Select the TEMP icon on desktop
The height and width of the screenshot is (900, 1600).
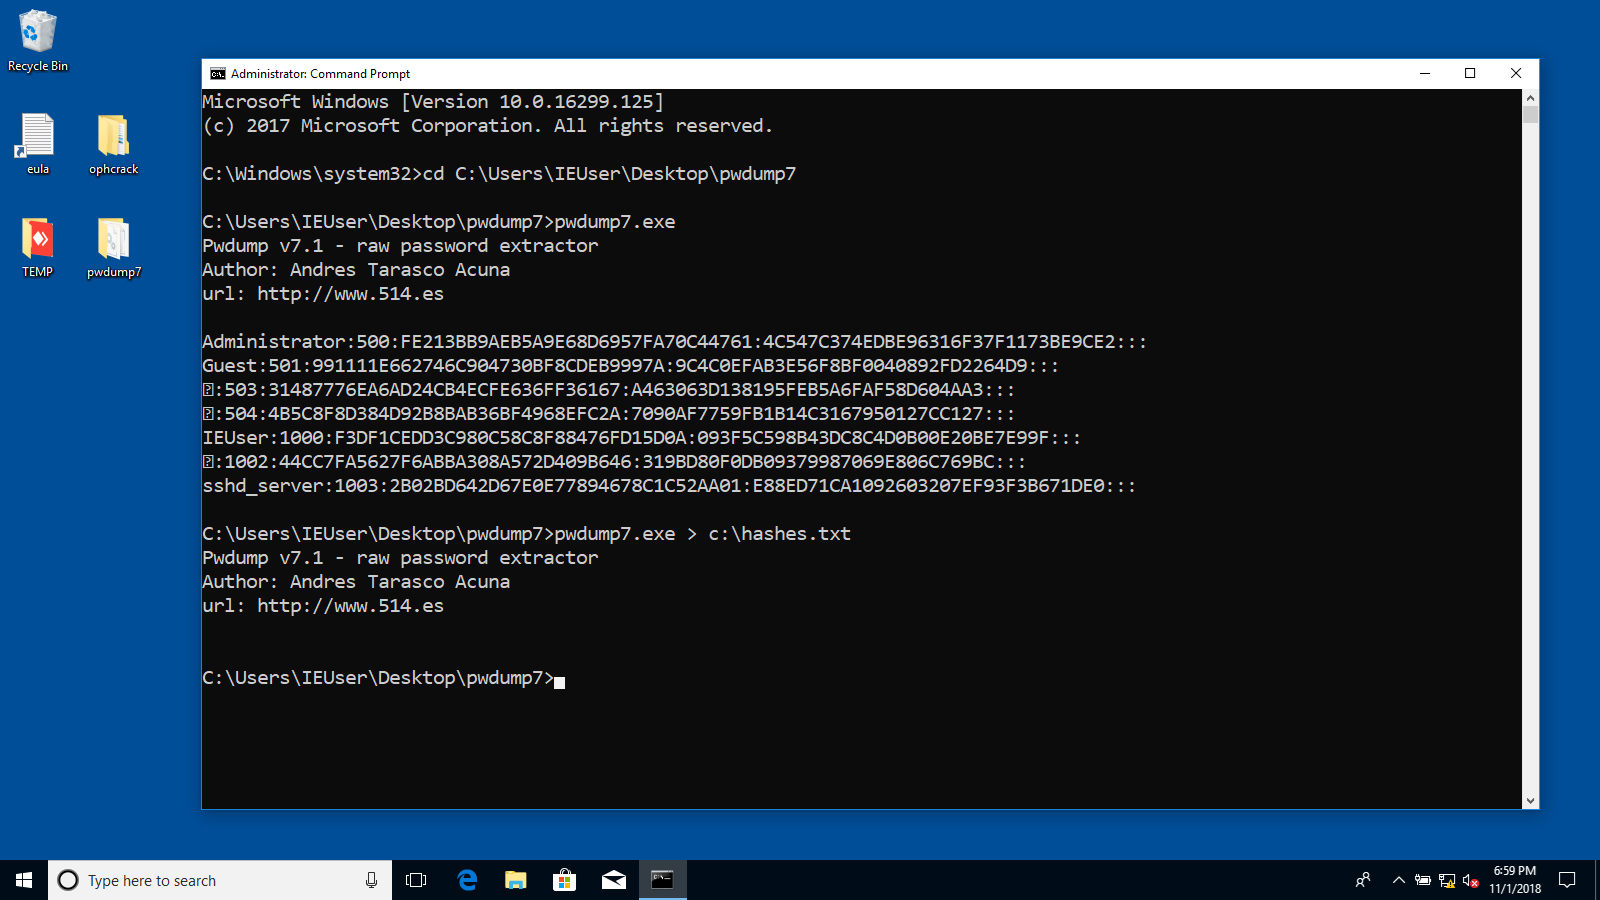(x=38, y=247)
